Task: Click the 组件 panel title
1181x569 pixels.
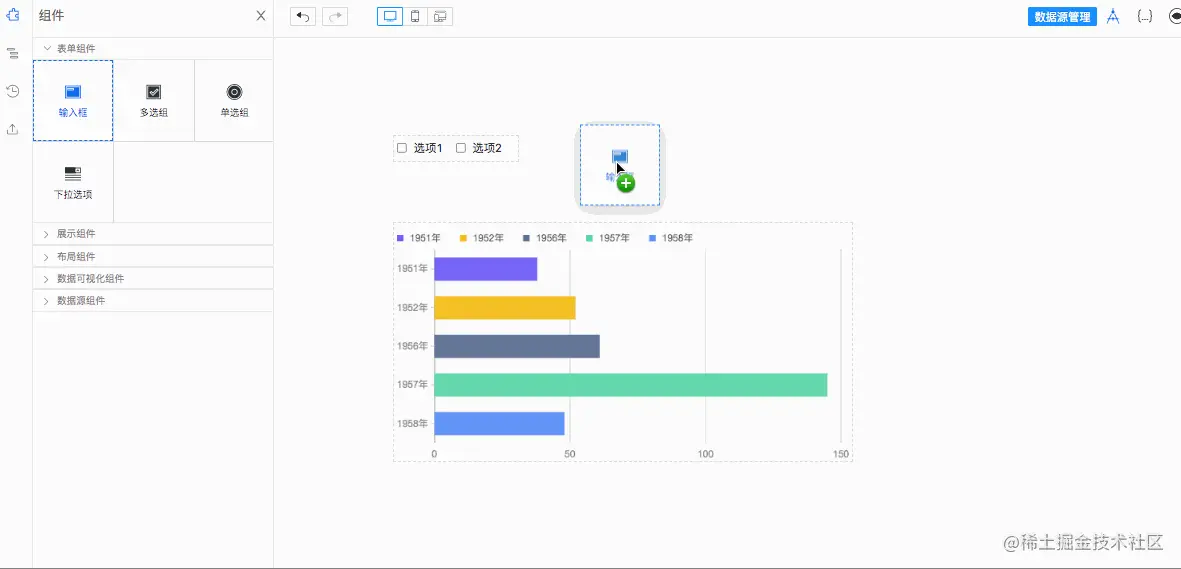Action: 51,16
